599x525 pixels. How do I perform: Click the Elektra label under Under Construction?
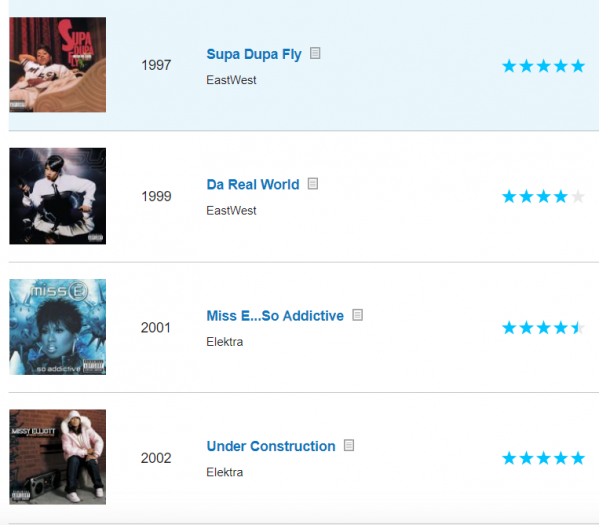coord(225,472)
